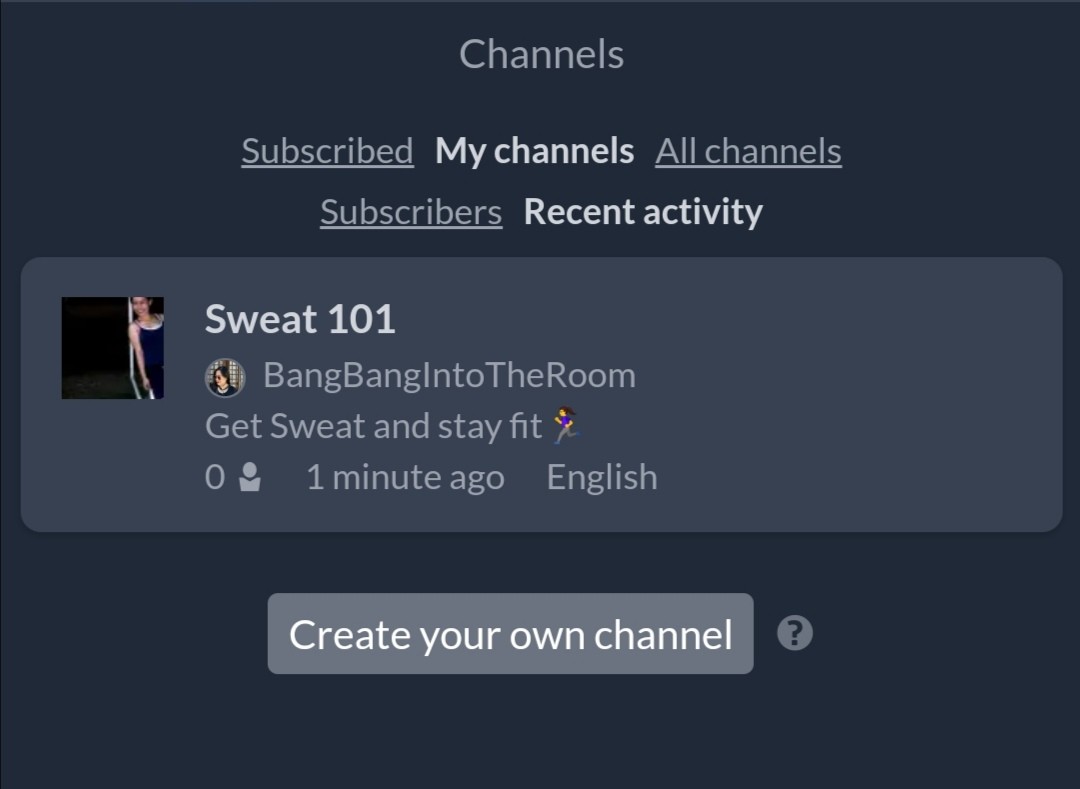Click the Create your own channel button
This screenshot has height=789, width=1080.
click(510, 633)
